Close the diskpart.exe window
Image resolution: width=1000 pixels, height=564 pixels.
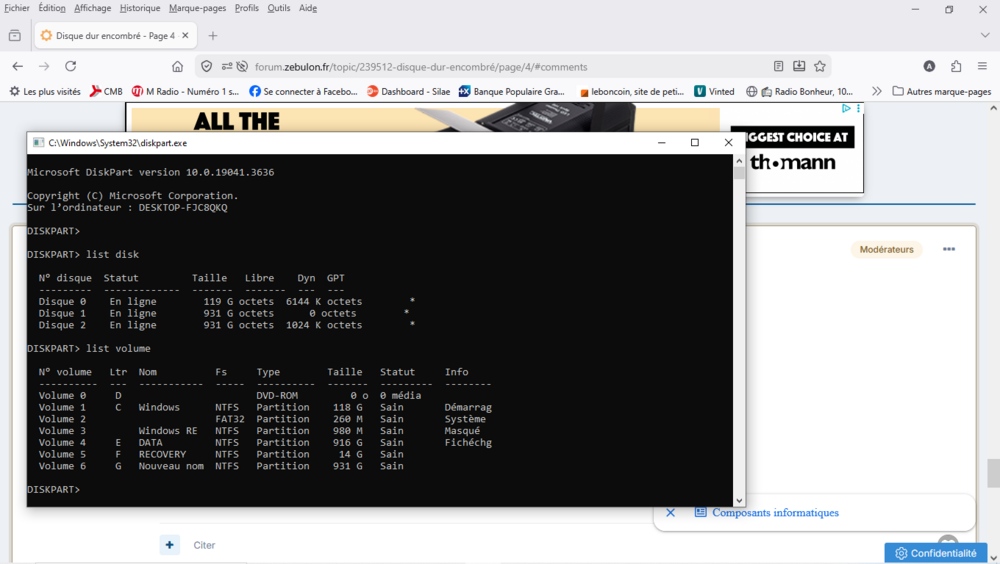pyautogui.click(x=728, y=143)
